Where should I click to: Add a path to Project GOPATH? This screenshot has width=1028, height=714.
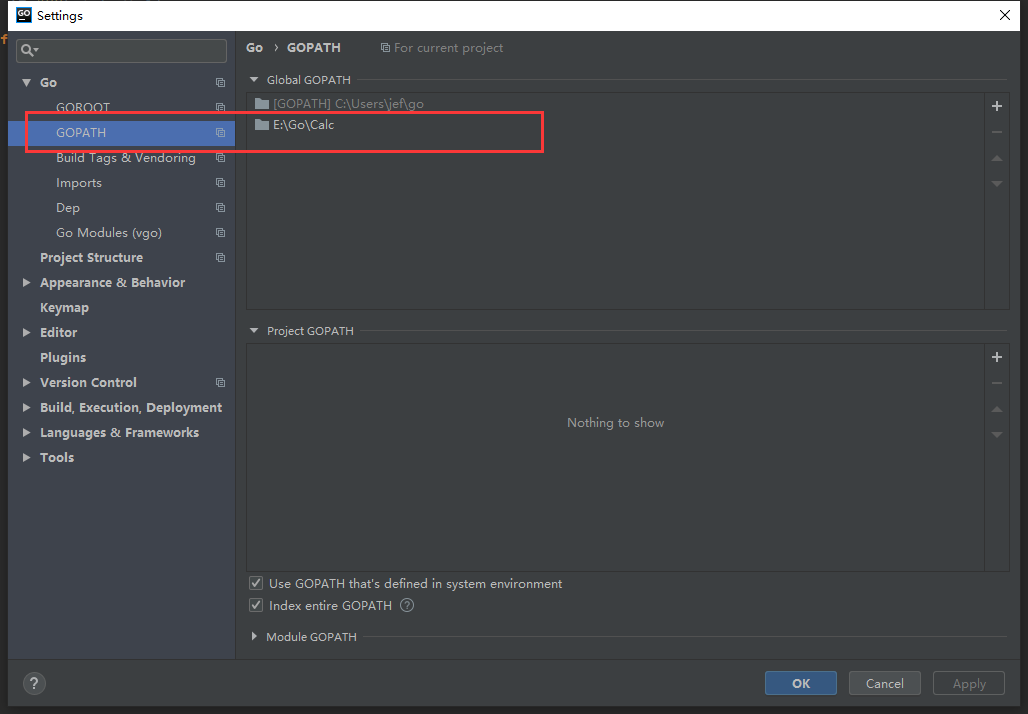(x=997, y=357)
